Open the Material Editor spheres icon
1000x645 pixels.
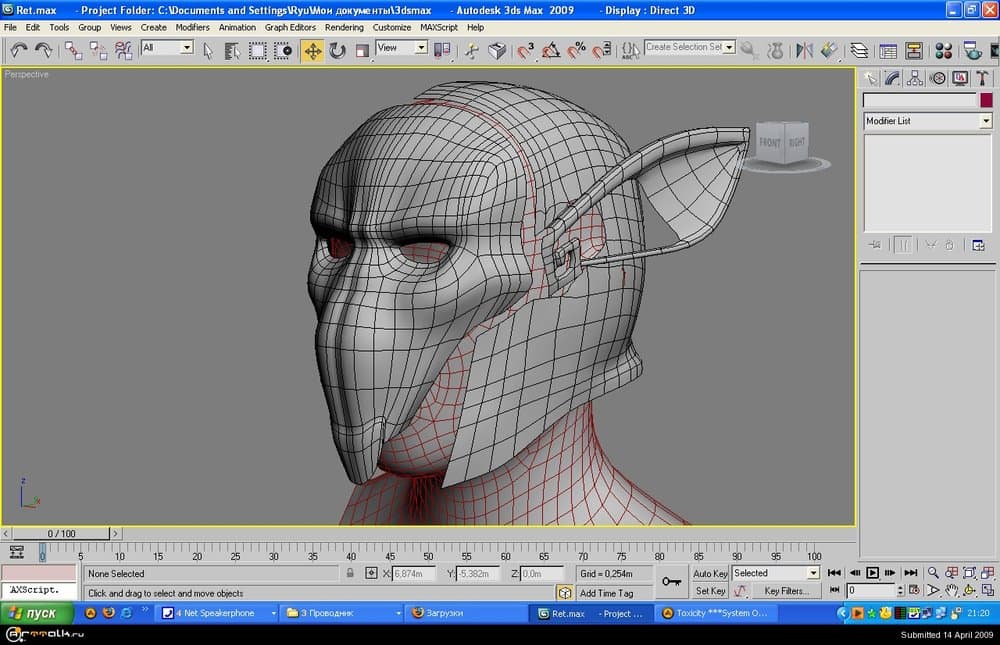coord(944,49)
